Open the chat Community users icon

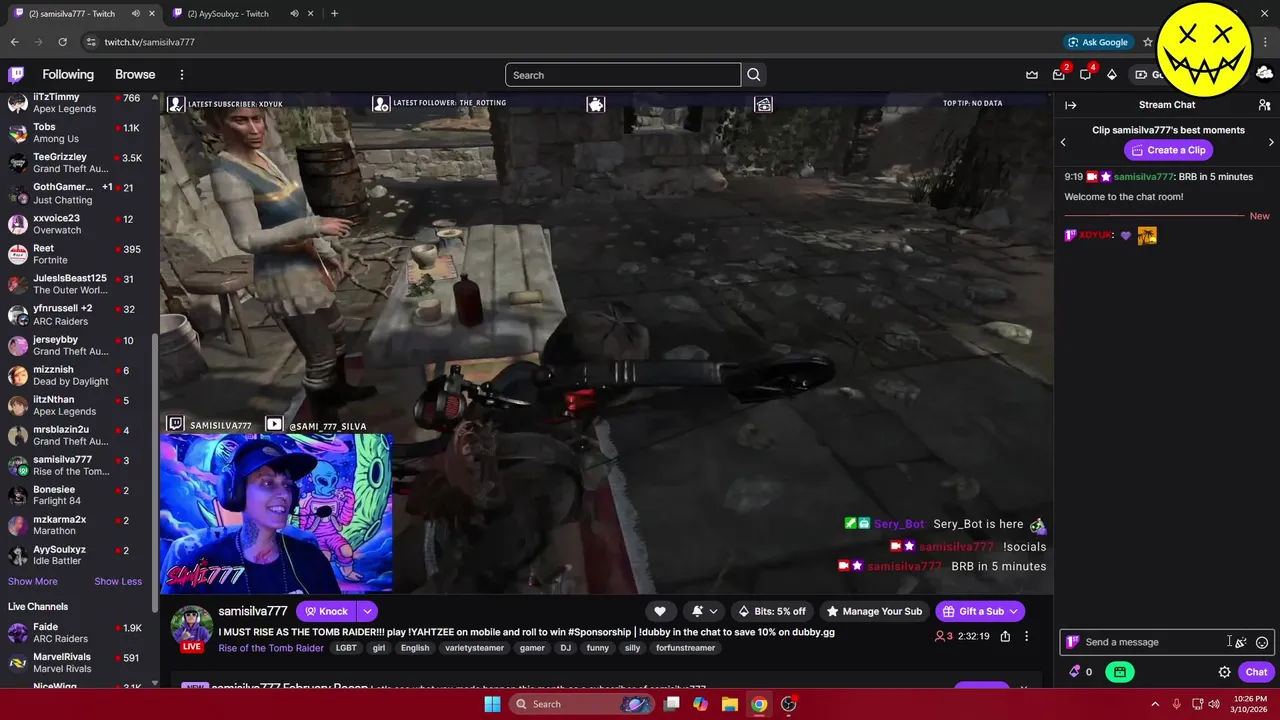point(1264,105)
